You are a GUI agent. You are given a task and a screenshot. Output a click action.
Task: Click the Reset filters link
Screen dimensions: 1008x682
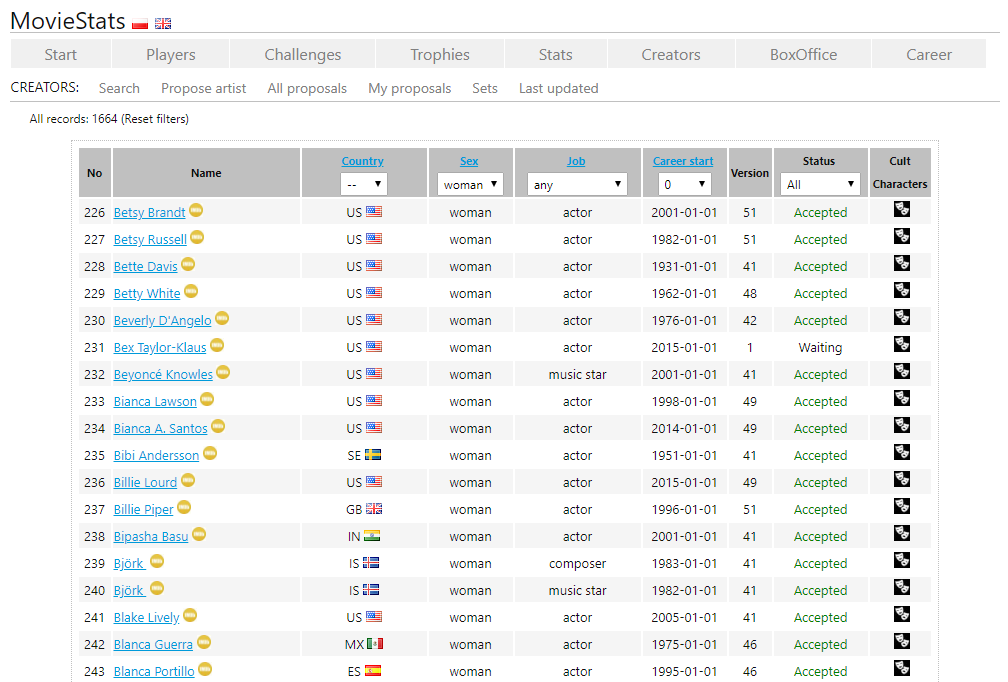(155, 119)
